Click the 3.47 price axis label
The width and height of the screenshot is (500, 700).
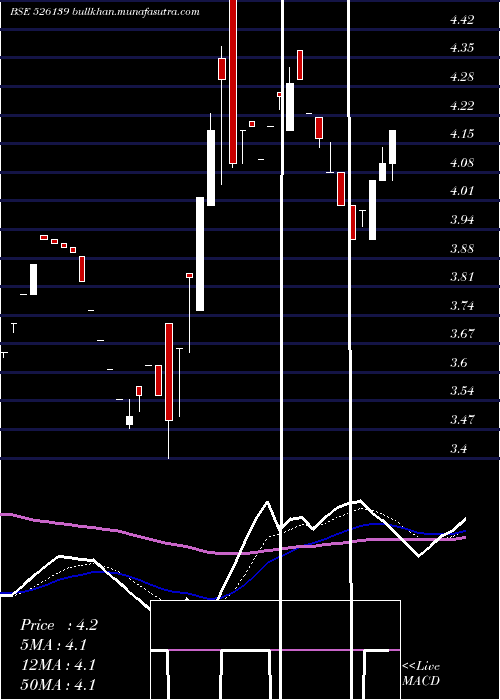click(462, 420)
